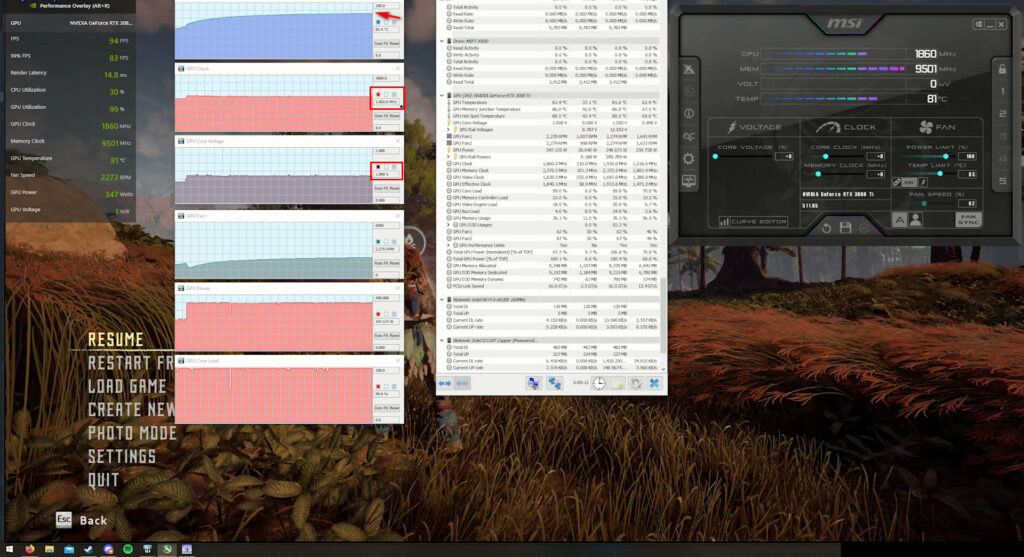Click the clock icon in HWiNFO toolbar
This screenshot has width=1024, height=557.
click(599, 383)
